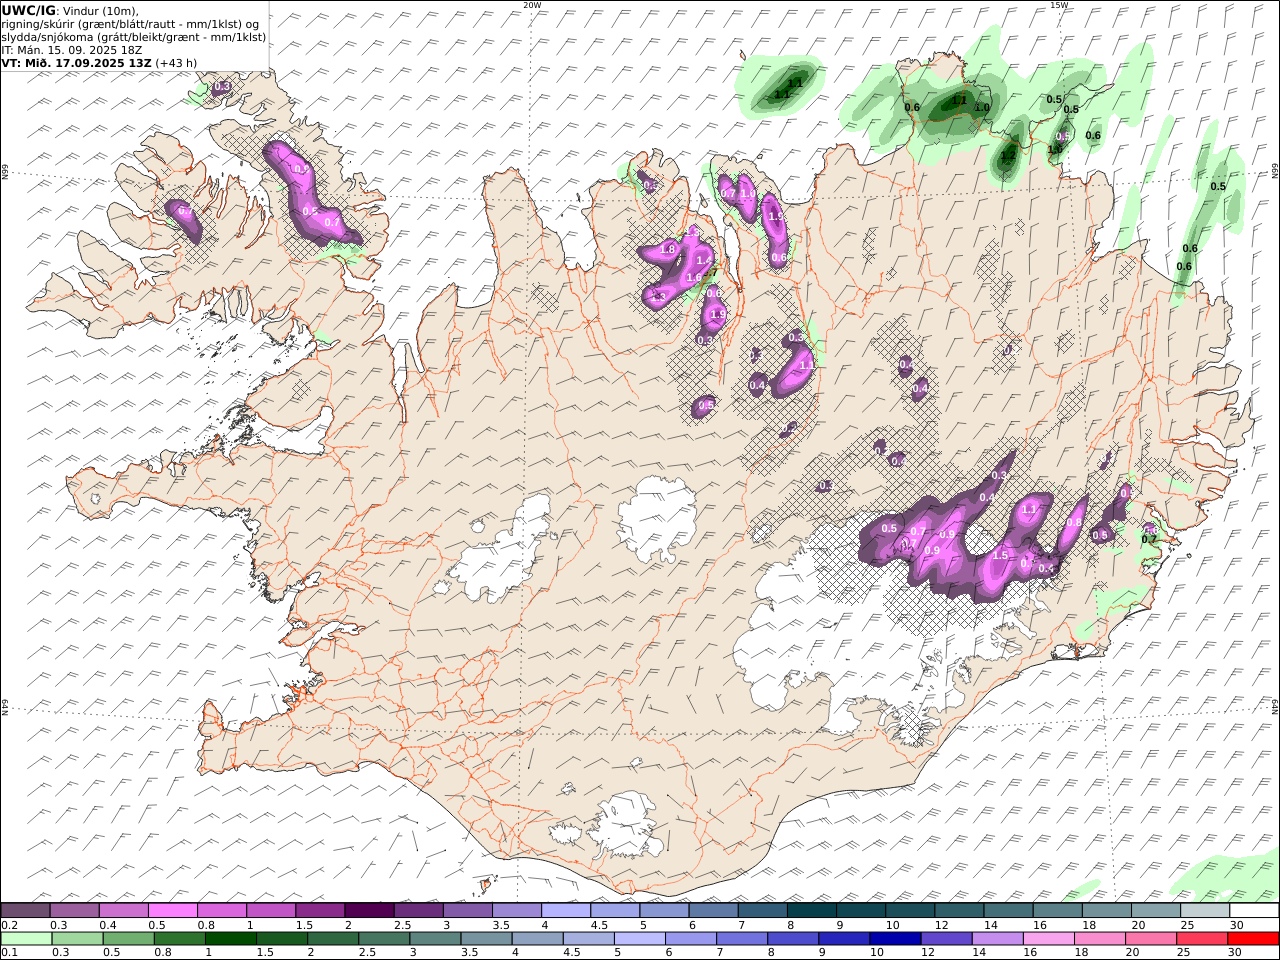Click the 6 slate-blue swatch in upper legend row
Screen dimensions: 1280x960
coord(713,910)
